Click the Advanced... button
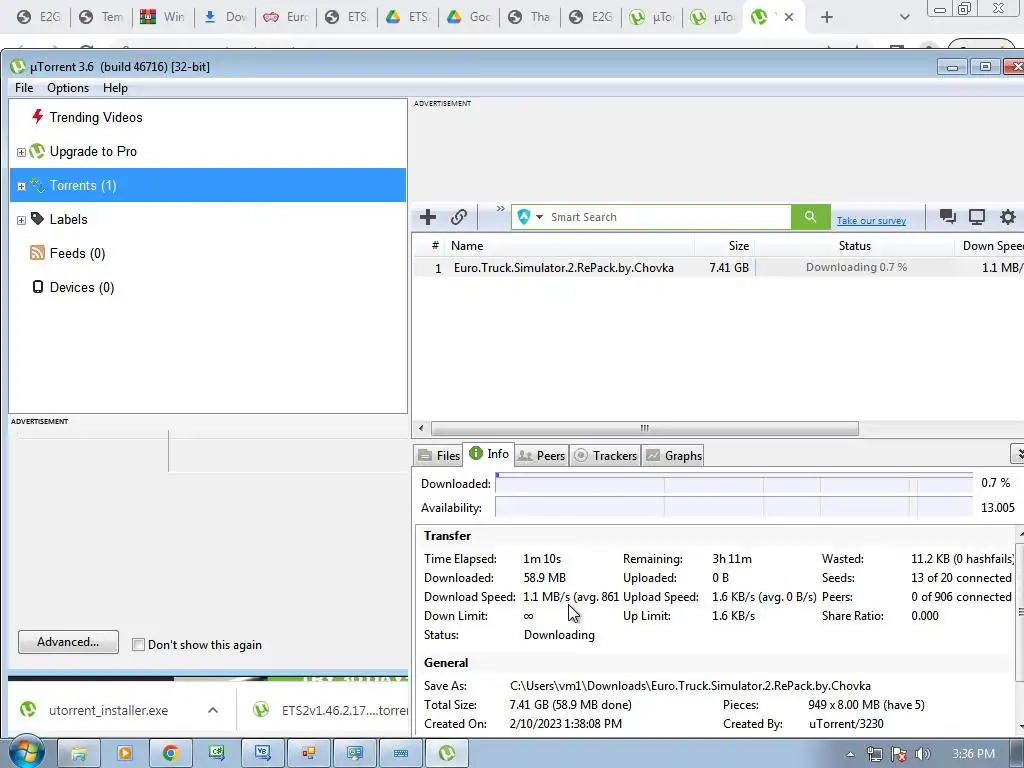This screenshot has height=768, width=1024. 69,642
